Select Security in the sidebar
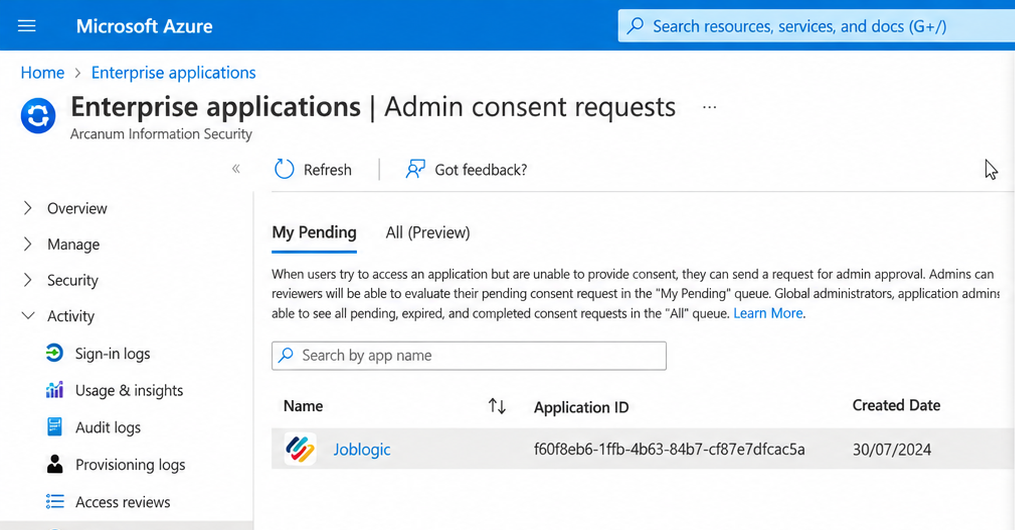1015x530 pixels. coord(72,280)
